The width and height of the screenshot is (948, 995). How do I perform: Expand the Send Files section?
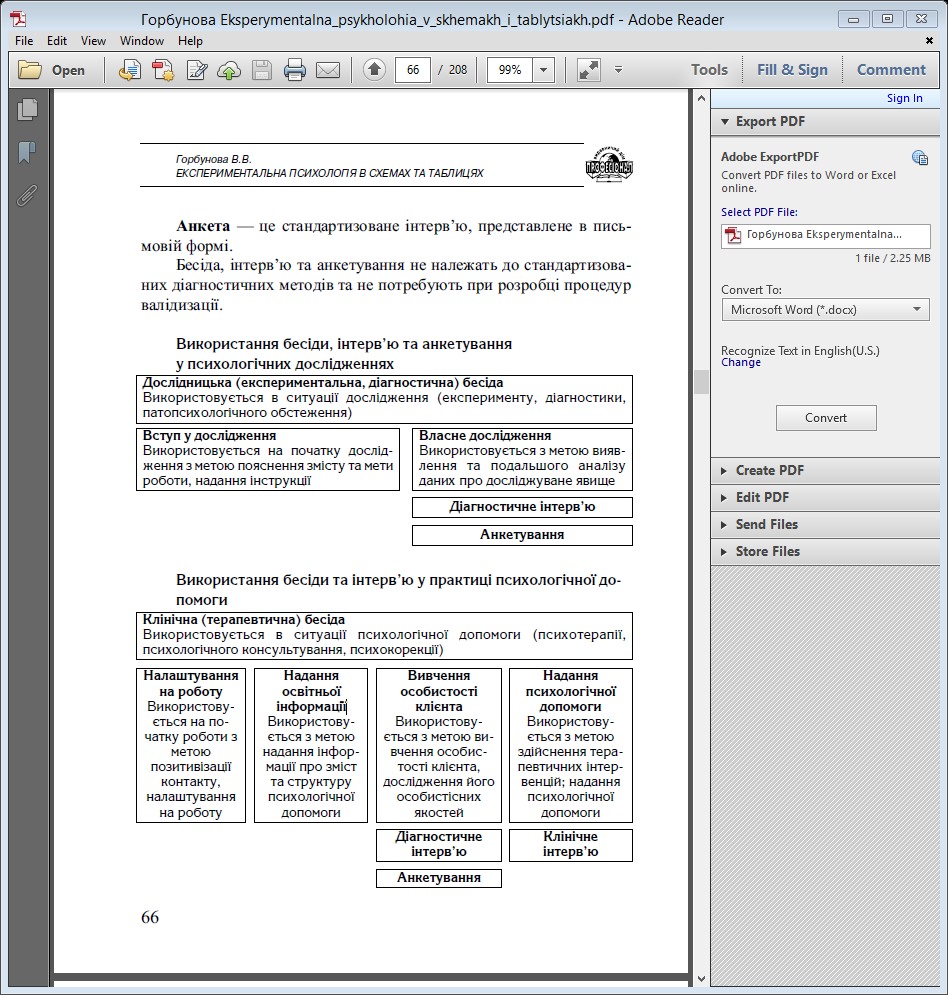pyautogui.click(x=767, y=524)
